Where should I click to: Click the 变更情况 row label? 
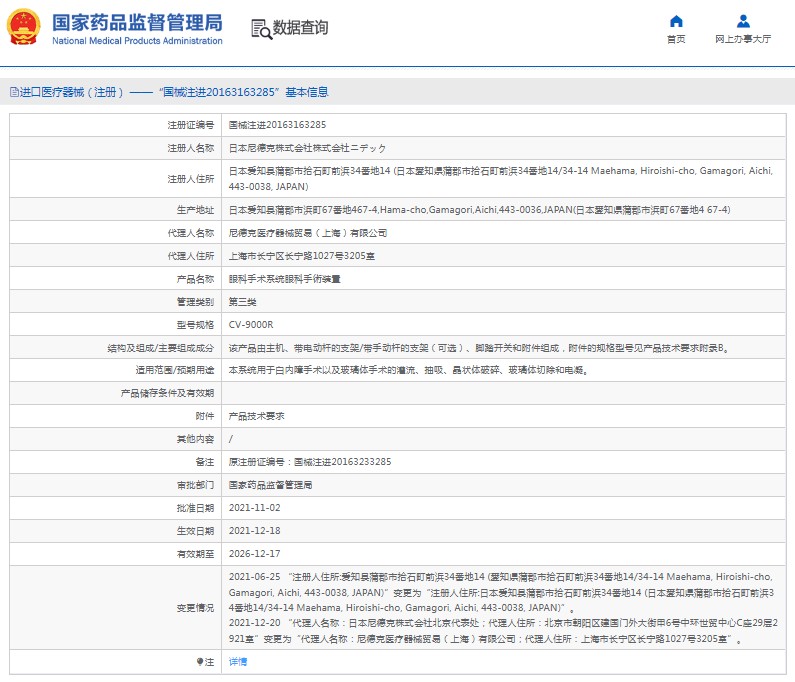(194, 608)
